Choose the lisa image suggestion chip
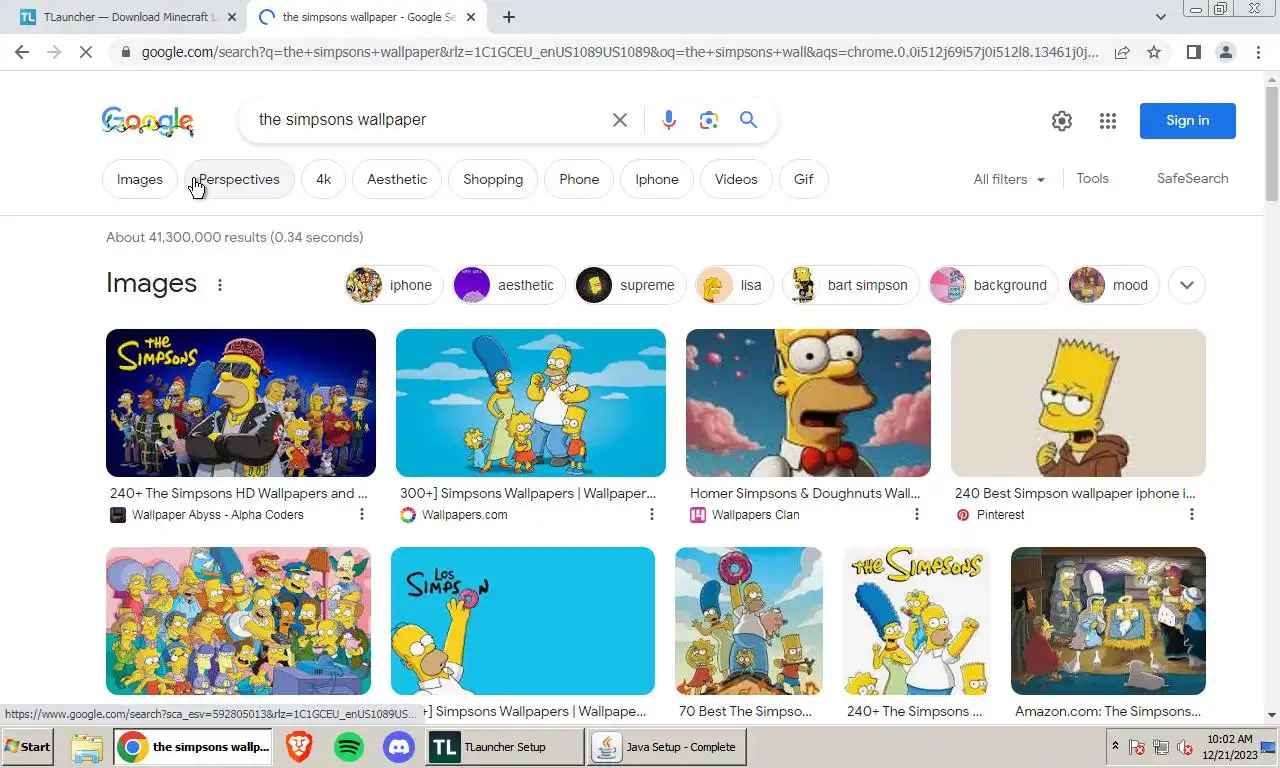Viewport: 1280px width, 768px height. [734, 285]
